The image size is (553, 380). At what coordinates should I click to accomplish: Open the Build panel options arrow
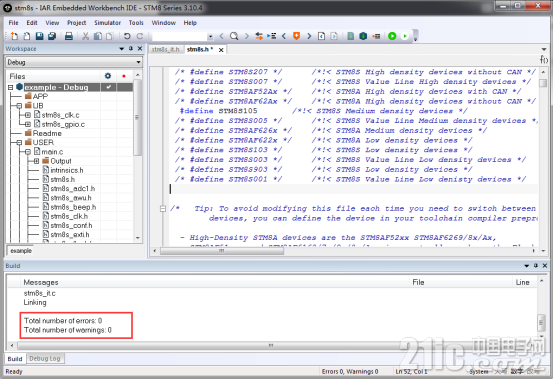click(x=527, y=266)
